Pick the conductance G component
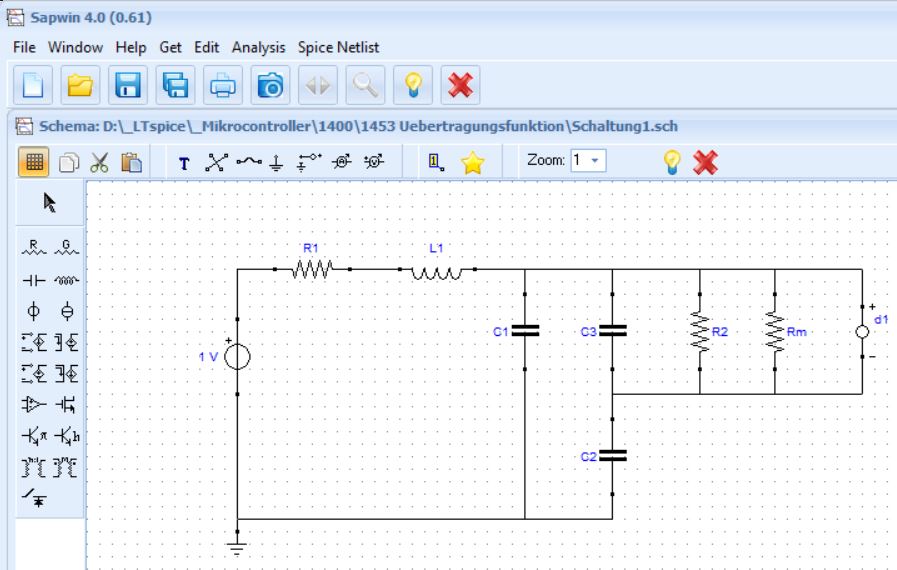The height and width of the screenshot is (570, 897). [x=66, y=248]
